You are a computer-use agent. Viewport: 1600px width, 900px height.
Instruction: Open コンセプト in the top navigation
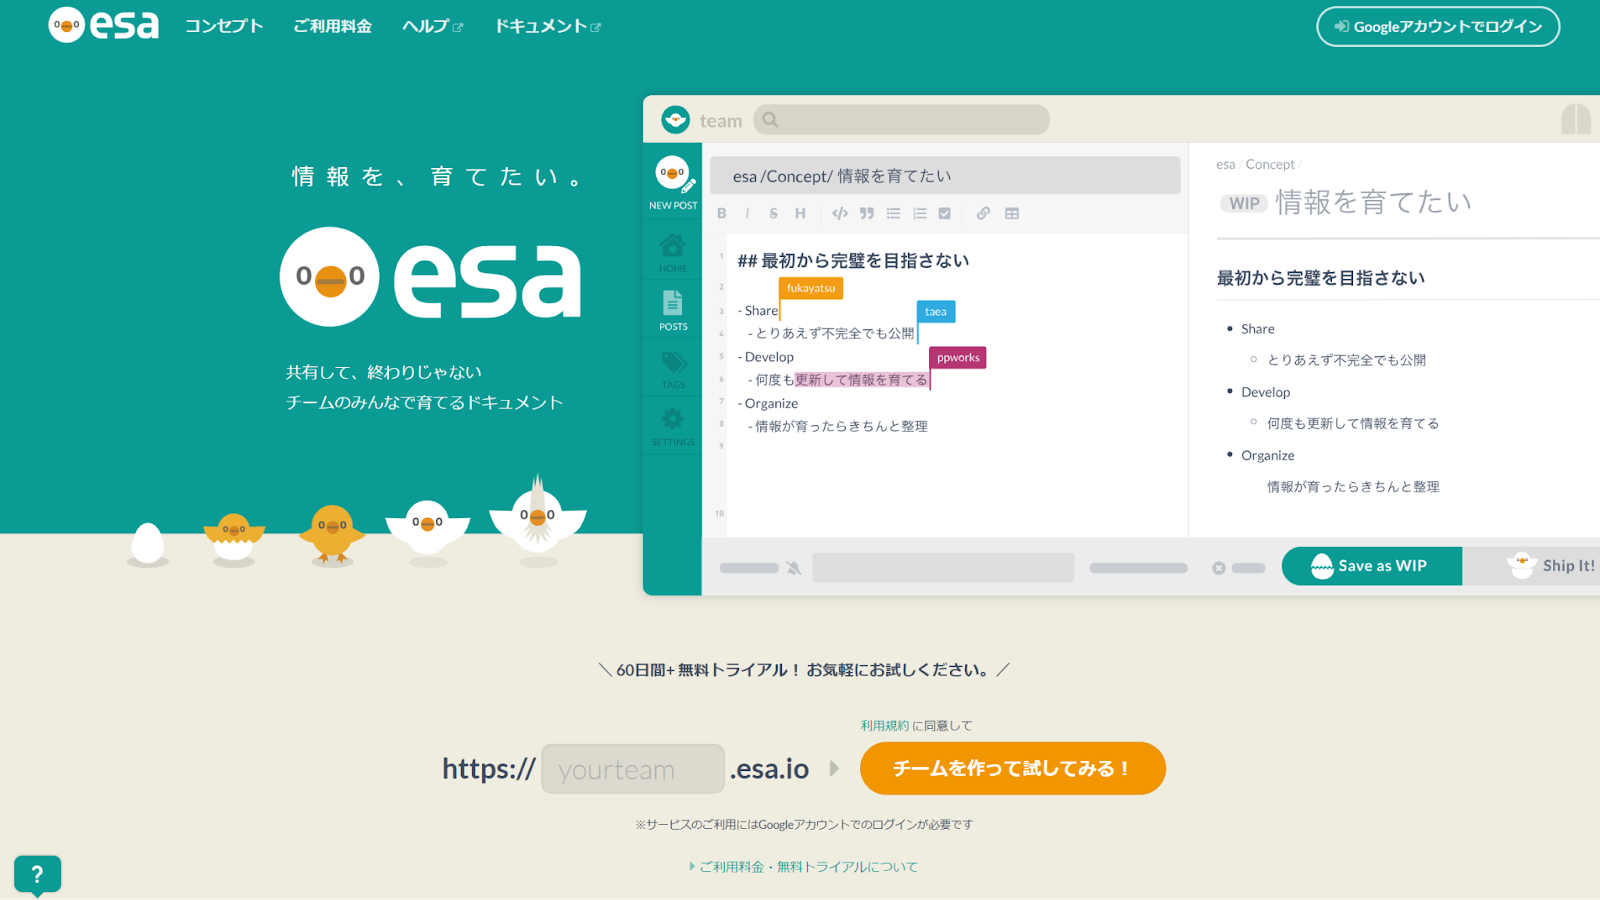[x=224, y=26]
